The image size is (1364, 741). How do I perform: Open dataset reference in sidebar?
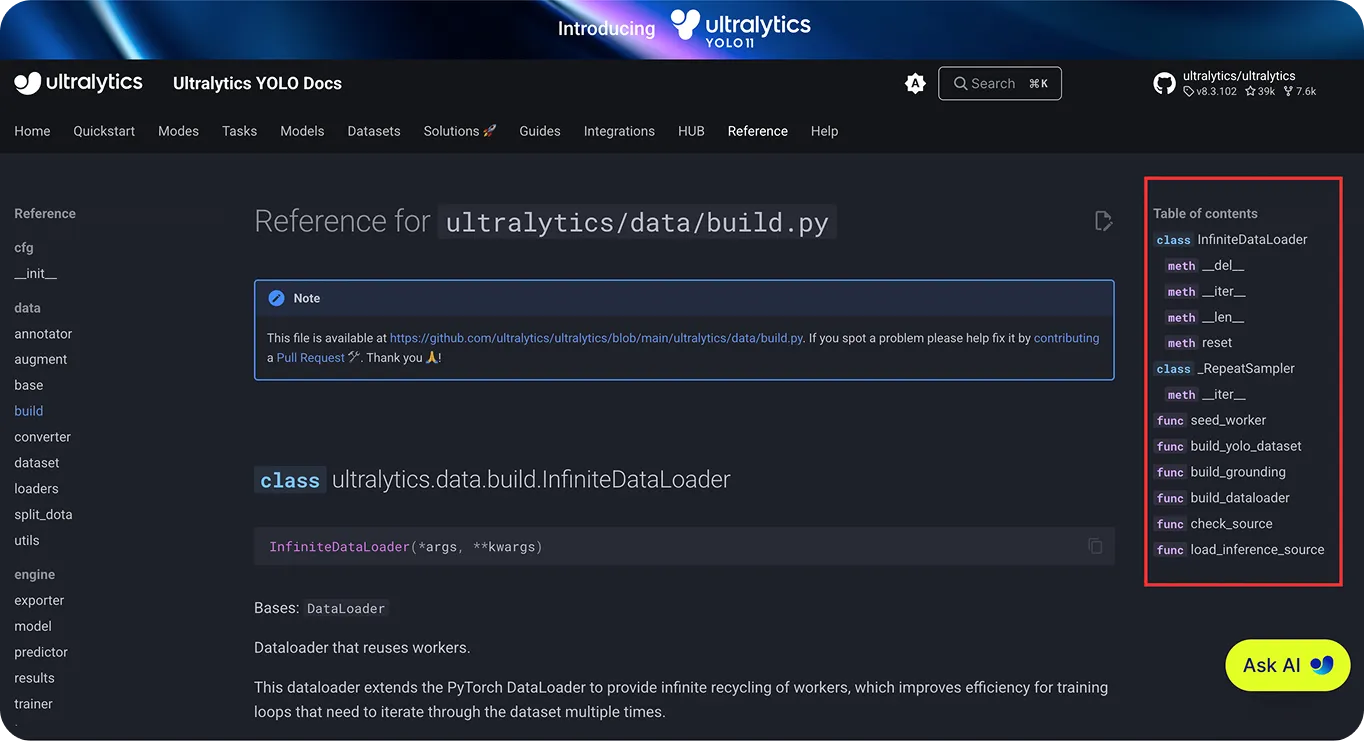tap(37, 463)
